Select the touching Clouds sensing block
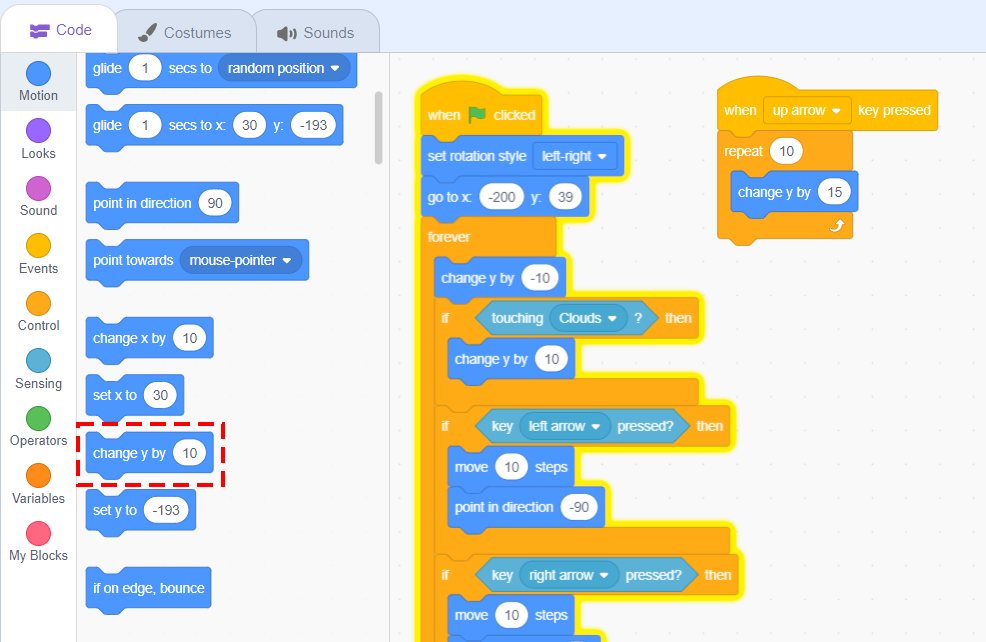This screenshot has height=642, width=986. 567,318
